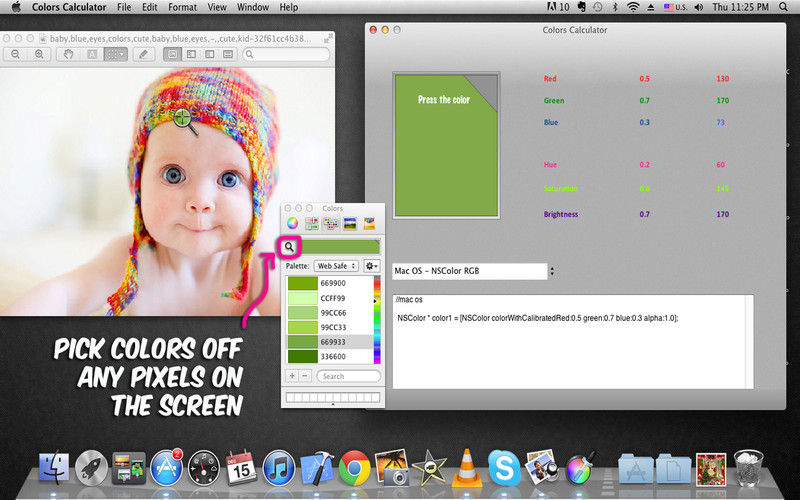Open the crayons color picker
Screen dimensions: 800x500
point(369,223)
